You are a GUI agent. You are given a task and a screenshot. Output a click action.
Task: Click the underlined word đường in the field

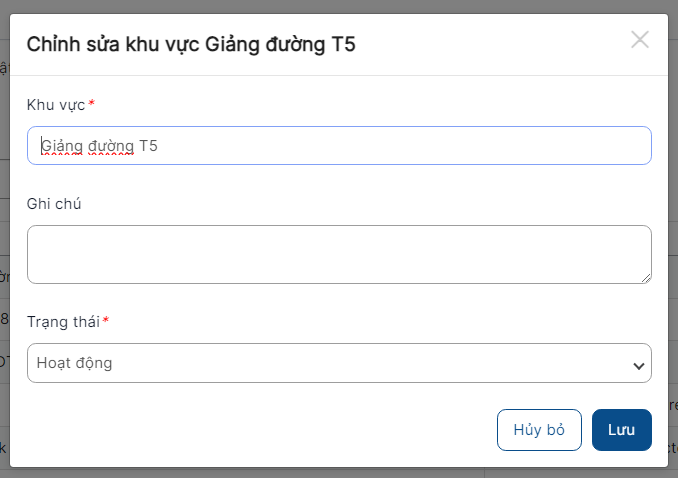111,146
